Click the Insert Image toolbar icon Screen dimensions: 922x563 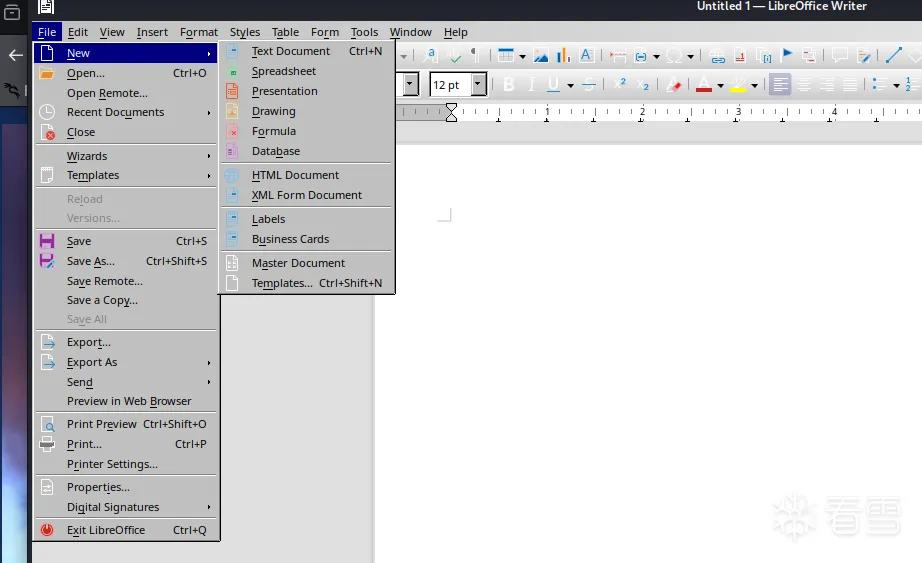click(540, 56)
